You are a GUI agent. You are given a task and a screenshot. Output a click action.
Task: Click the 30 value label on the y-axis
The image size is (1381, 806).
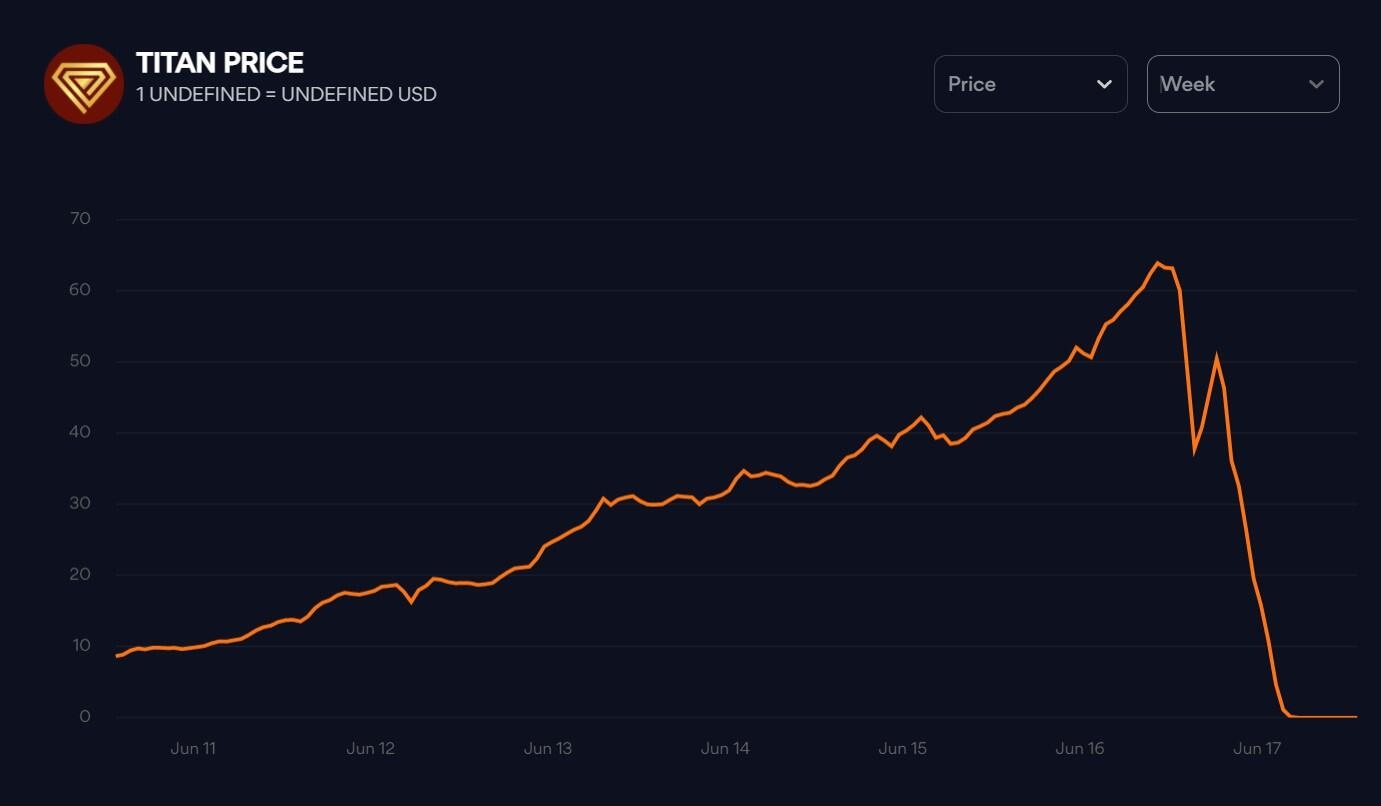81,502
